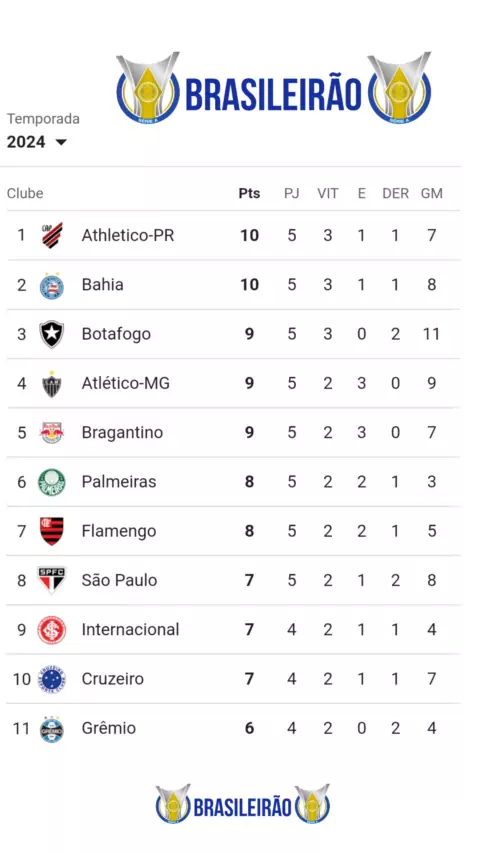Screen dimensions: 480x854
Task: Click the Bahia club crest
Action: 52,285
